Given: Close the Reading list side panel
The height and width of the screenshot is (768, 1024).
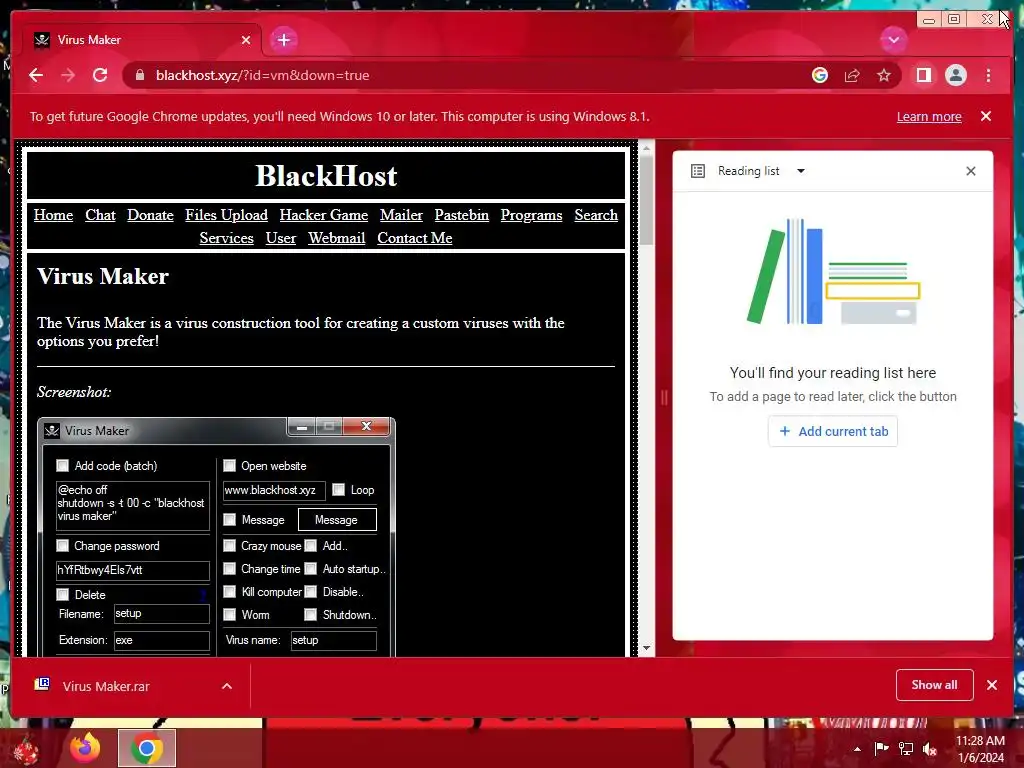Looking at the screenshot, I should tap(970, 171).
